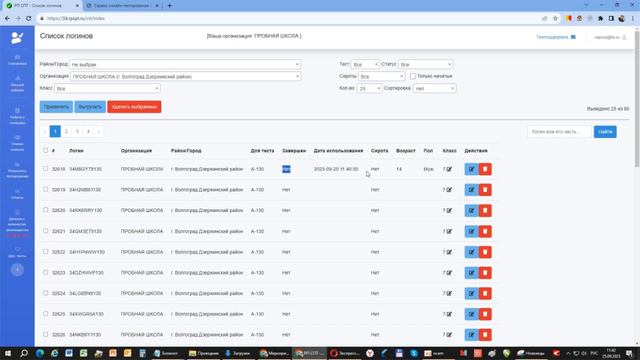640x360 pixels.
Task: Edit login in row 32621
Action: [471, 231]
